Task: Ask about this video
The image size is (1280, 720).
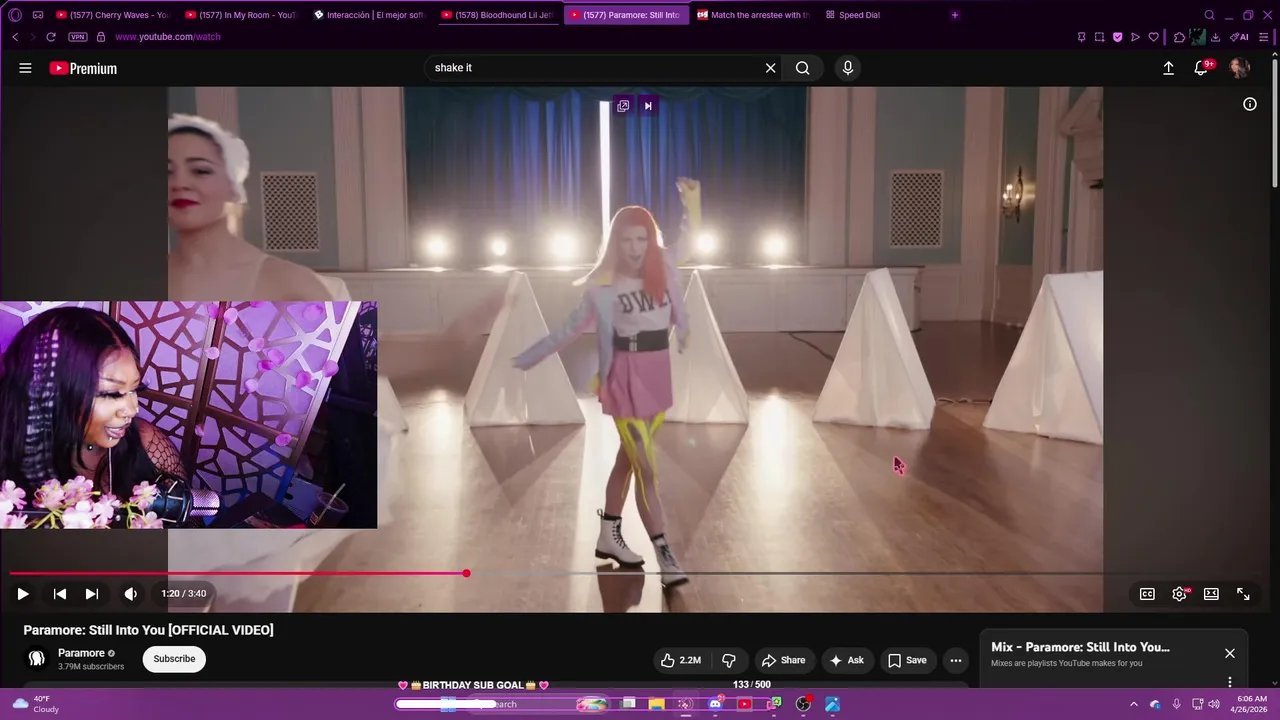Action: click(846, 660)
